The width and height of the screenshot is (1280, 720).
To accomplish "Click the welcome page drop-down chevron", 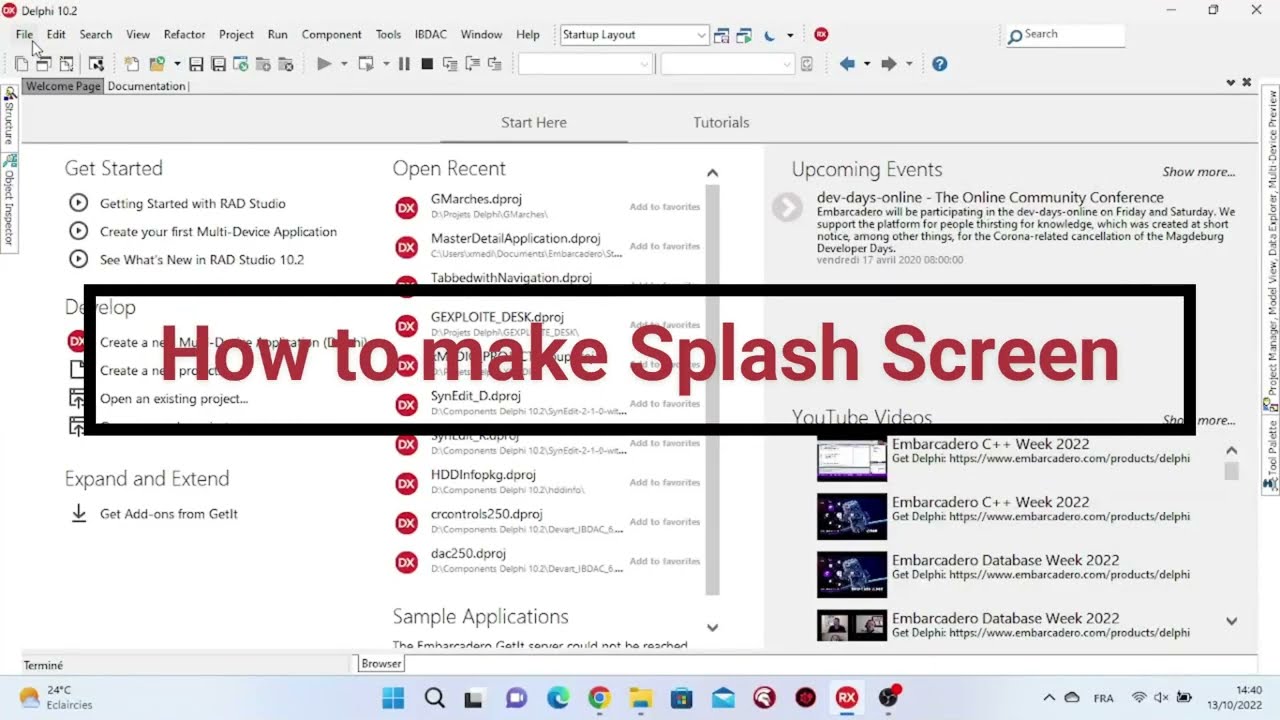I will click(x=1230, y=82).
